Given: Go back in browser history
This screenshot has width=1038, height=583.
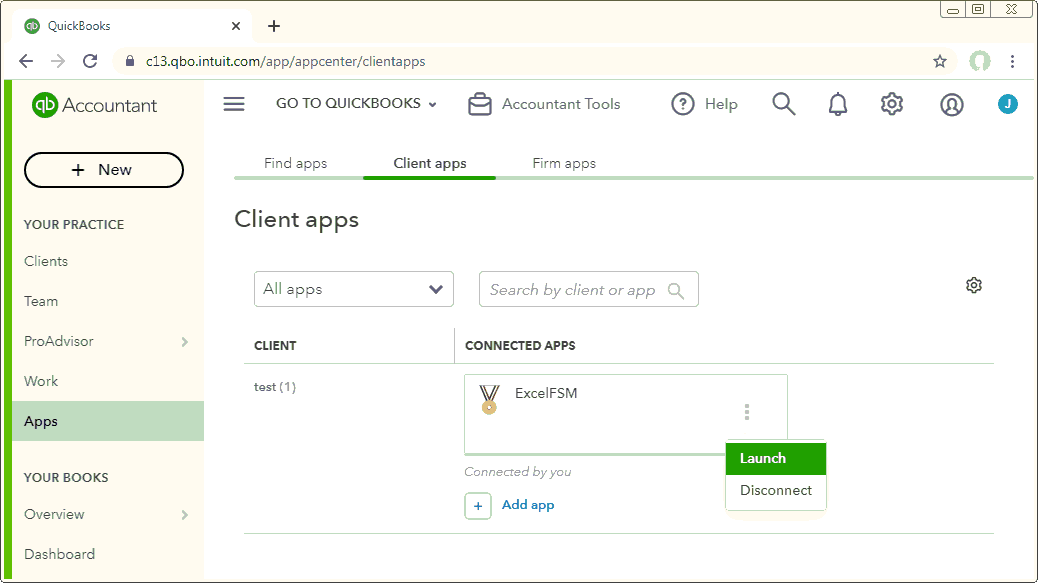Looking at the screenshot, I should click(26, 62).
